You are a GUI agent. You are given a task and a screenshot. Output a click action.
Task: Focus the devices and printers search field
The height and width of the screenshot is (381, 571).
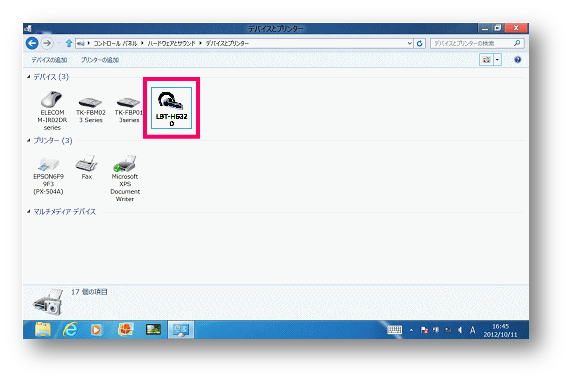point(473,43)
